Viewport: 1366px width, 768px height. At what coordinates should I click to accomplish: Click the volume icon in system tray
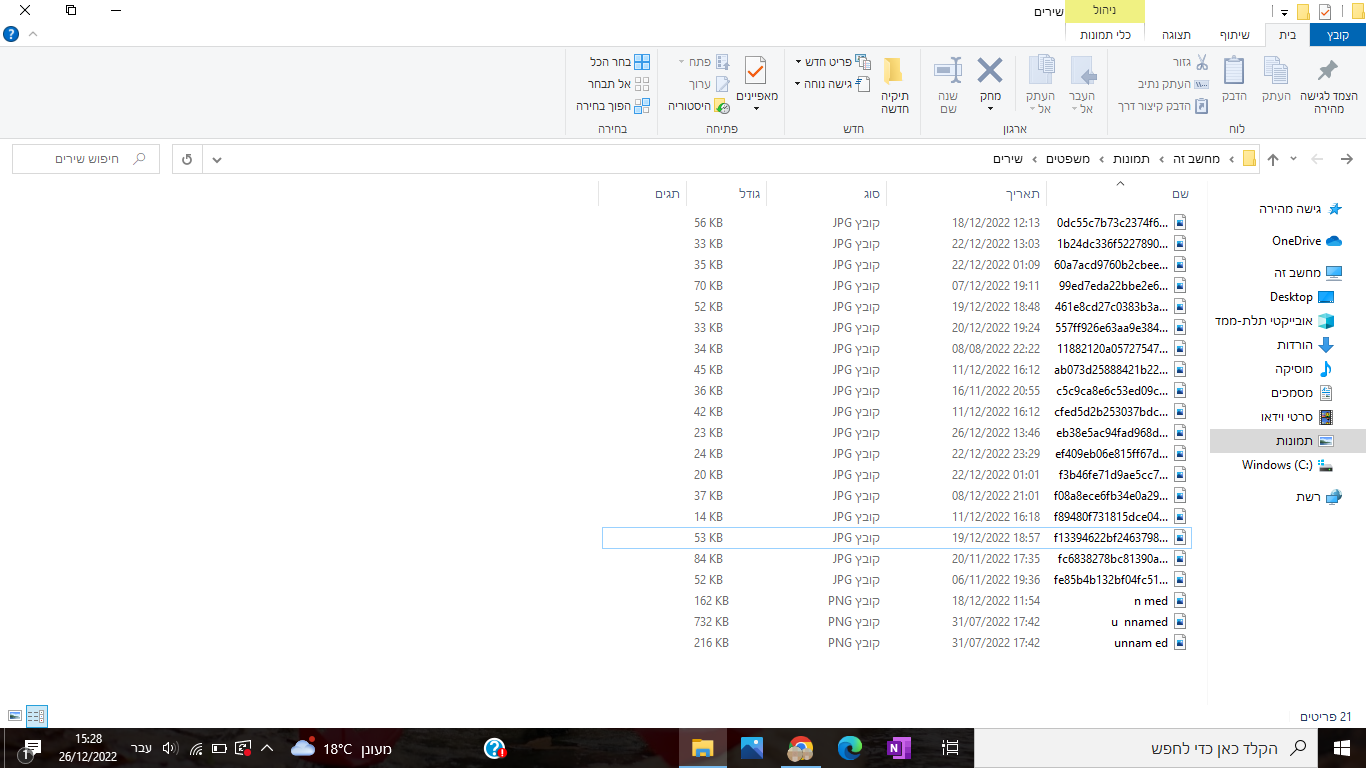(168, 748)
